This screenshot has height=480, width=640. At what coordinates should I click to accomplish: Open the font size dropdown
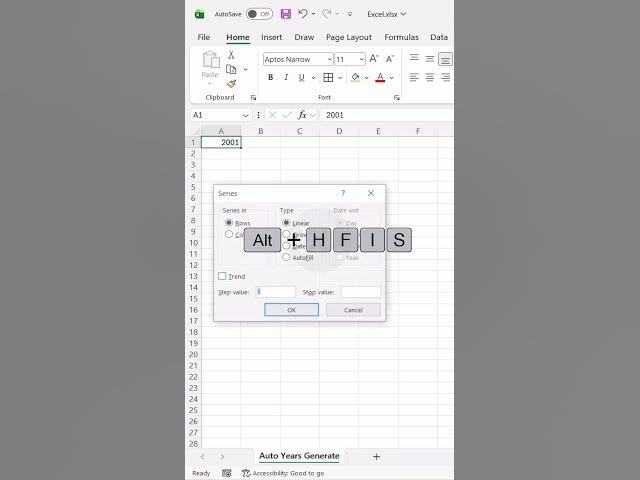pos(362,59)
